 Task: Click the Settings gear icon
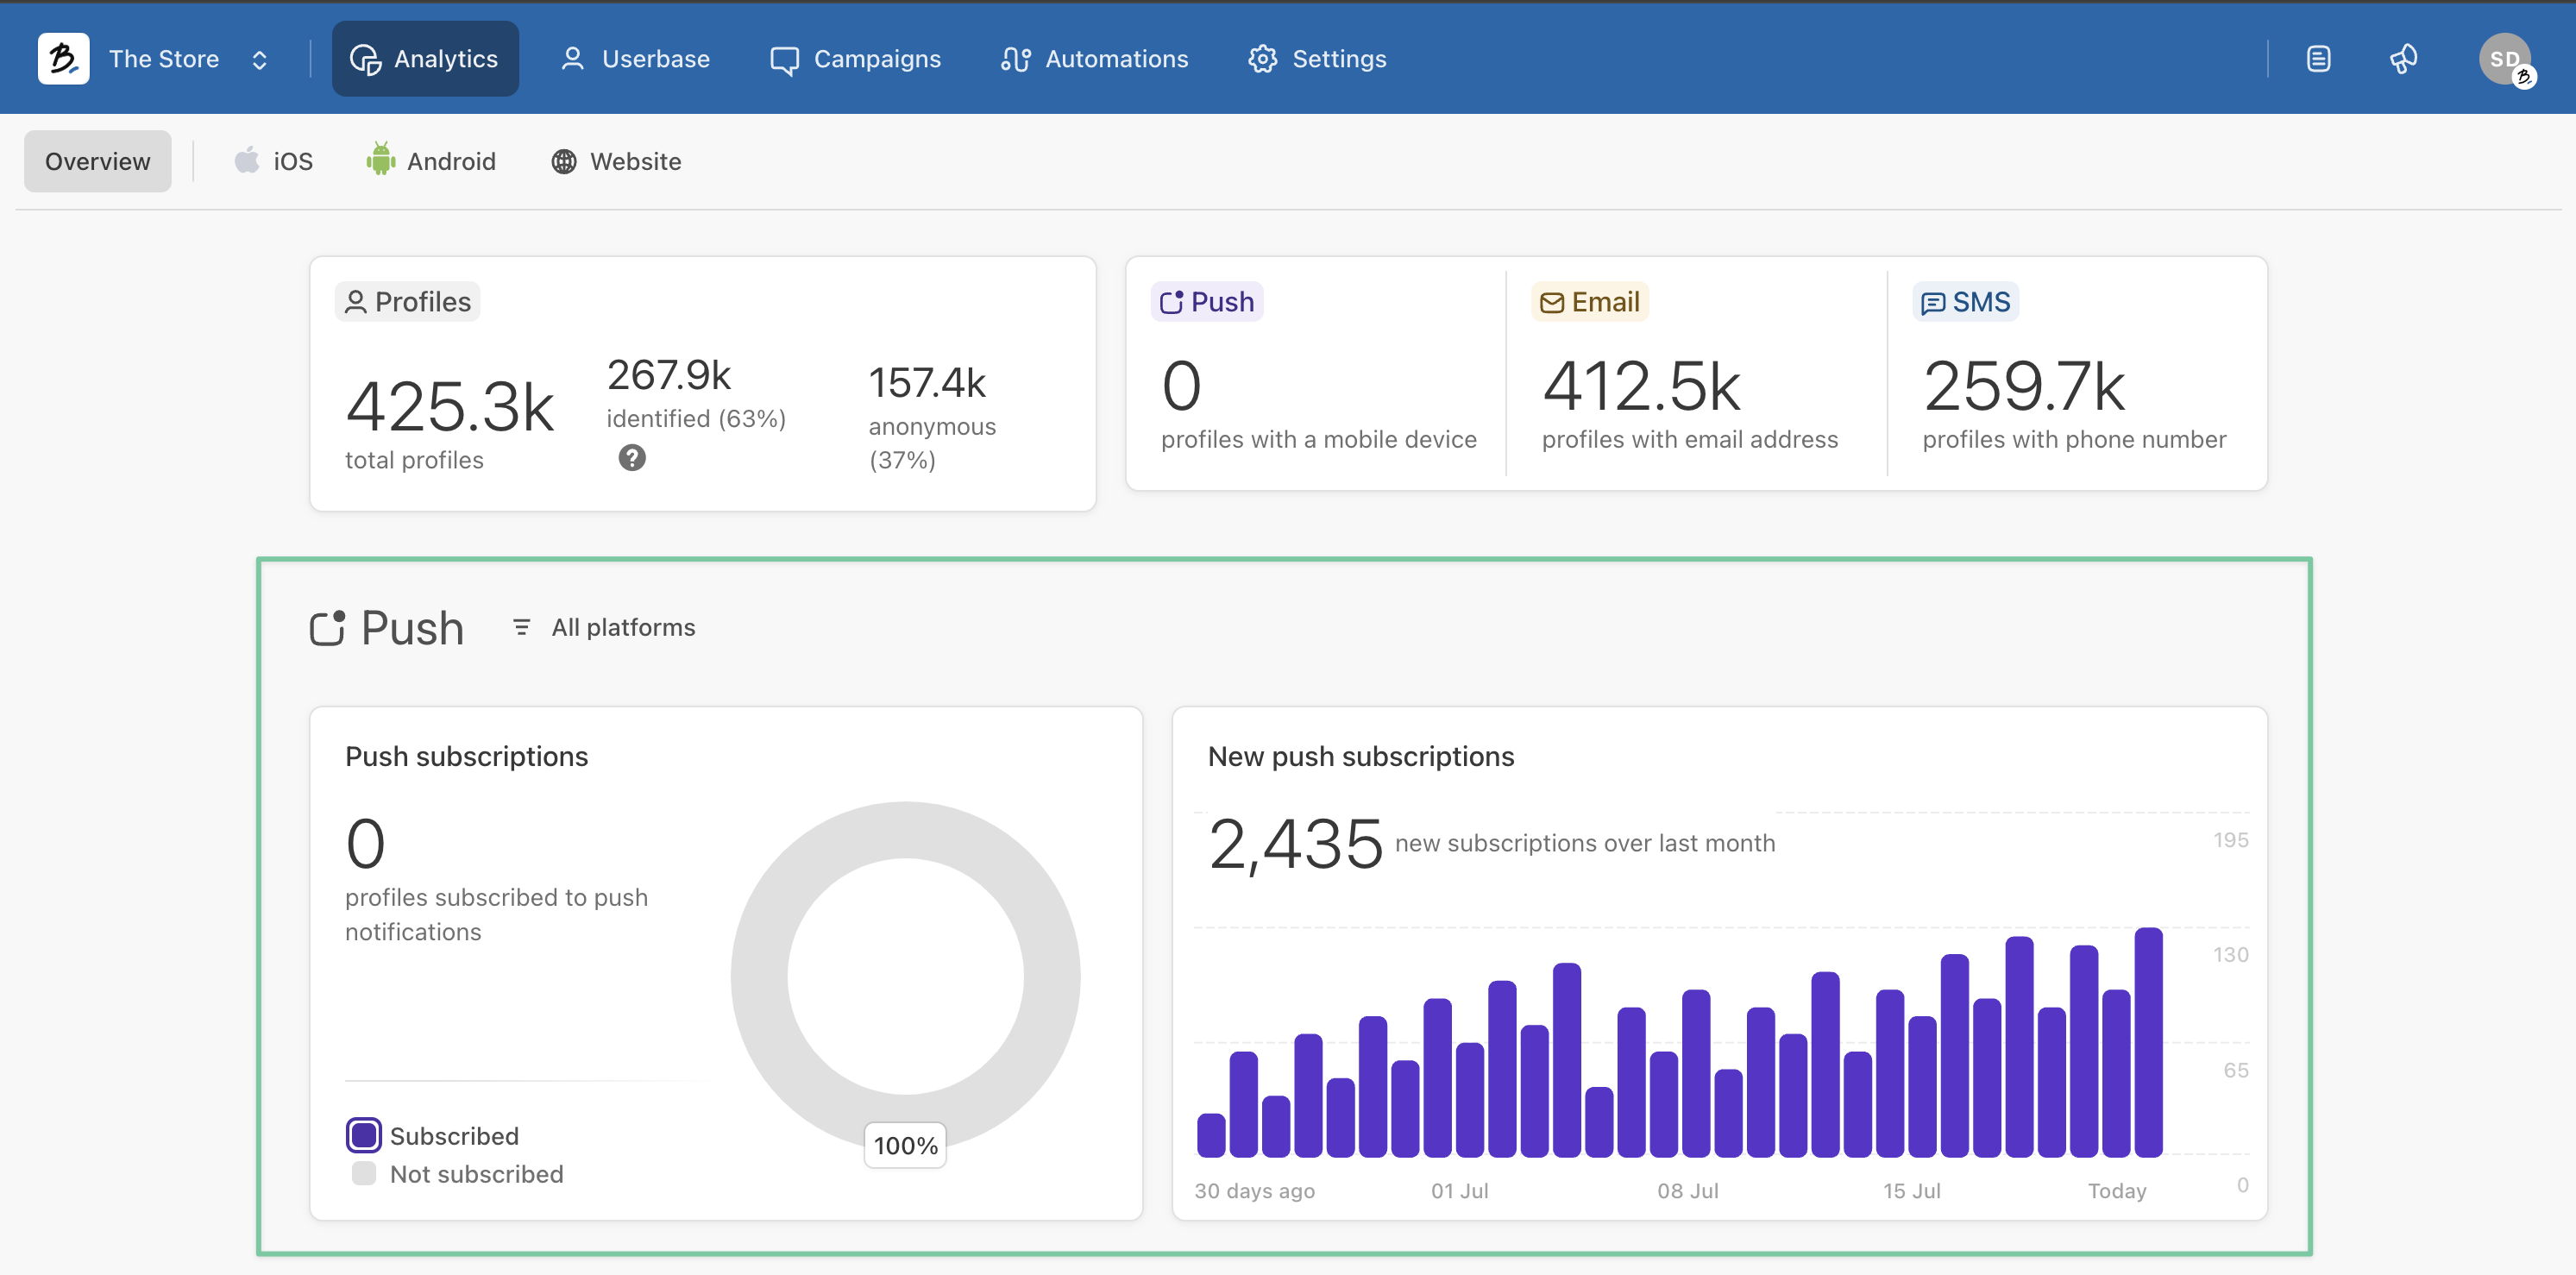[1262, 59]
